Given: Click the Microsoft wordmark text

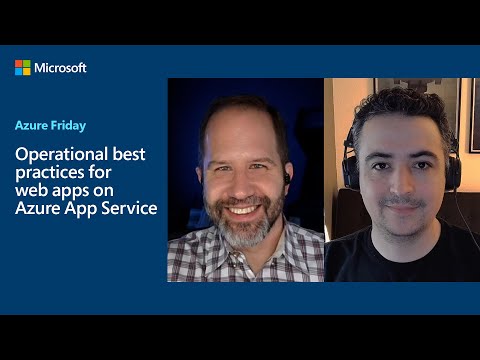Looking at the screenshot, I should click(60, 68).
